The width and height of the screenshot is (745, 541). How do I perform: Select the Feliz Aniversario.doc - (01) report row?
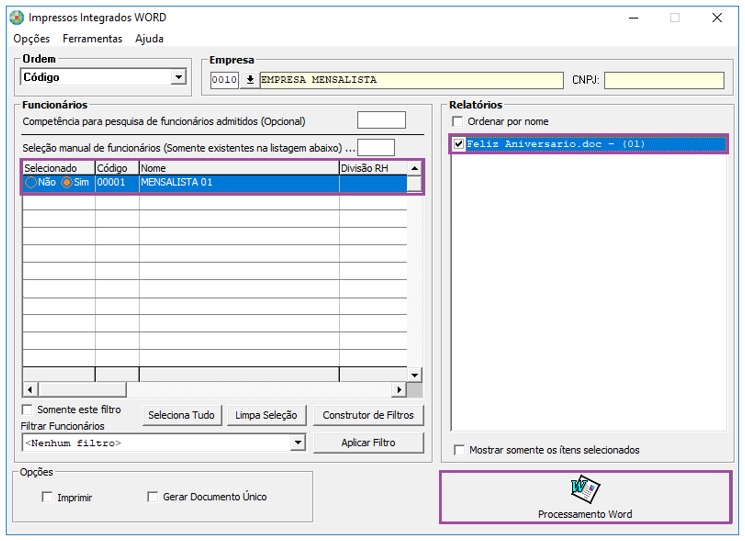(x=588, y=143)
